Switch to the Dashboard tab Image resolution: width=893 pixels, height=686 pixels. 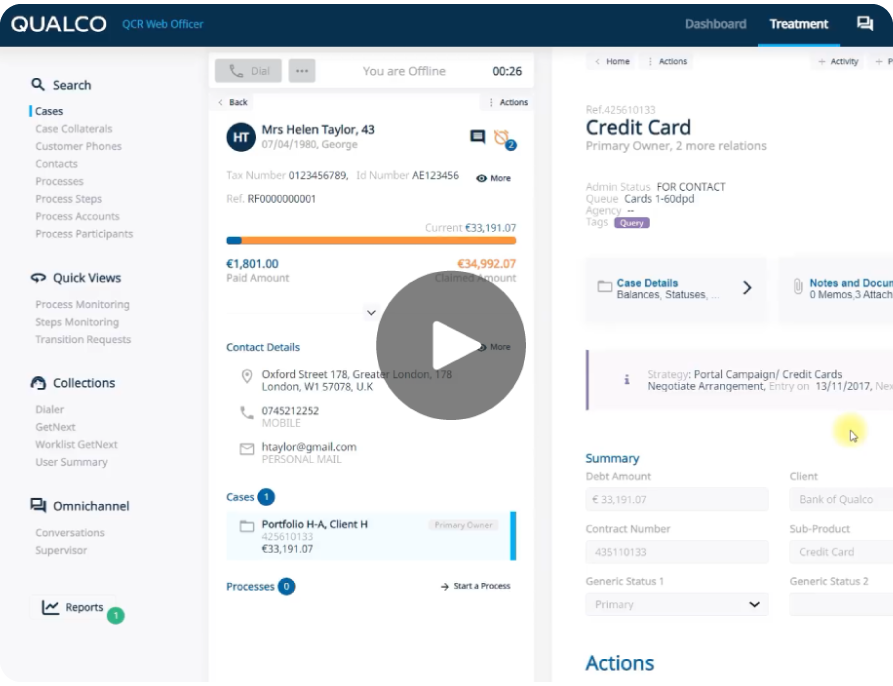pos(716,23)
